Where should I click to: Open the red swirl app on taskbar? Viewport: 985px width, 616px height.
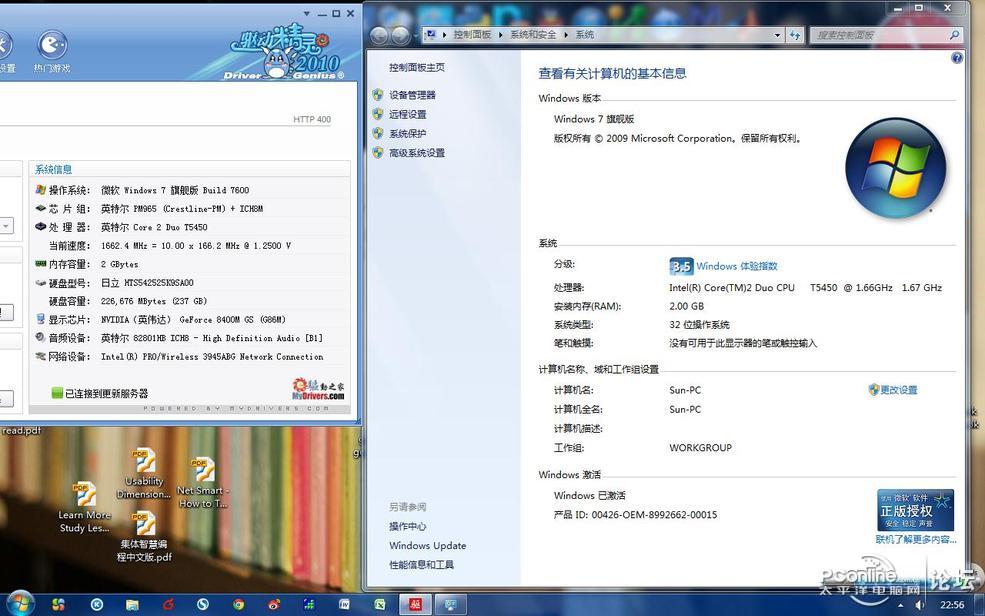pyautogui.click(x=168, y=605)
